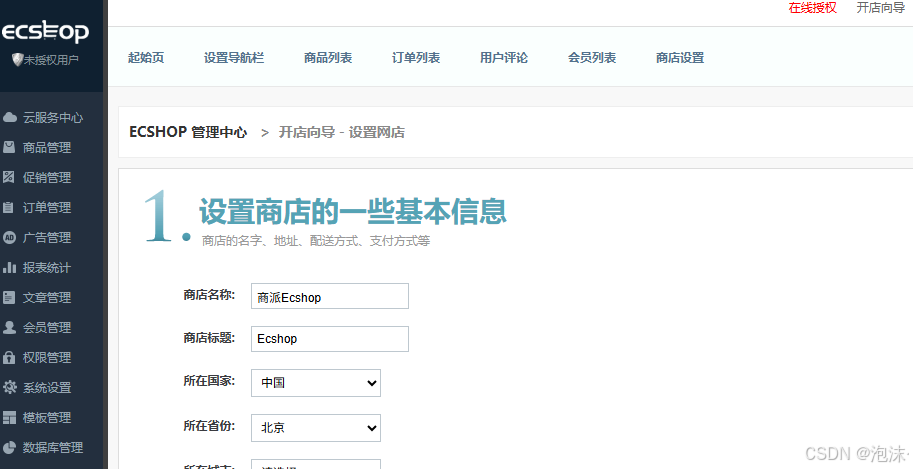Click the 开店向导 link at top
The image size is (913, 469).
click(880, 8)
